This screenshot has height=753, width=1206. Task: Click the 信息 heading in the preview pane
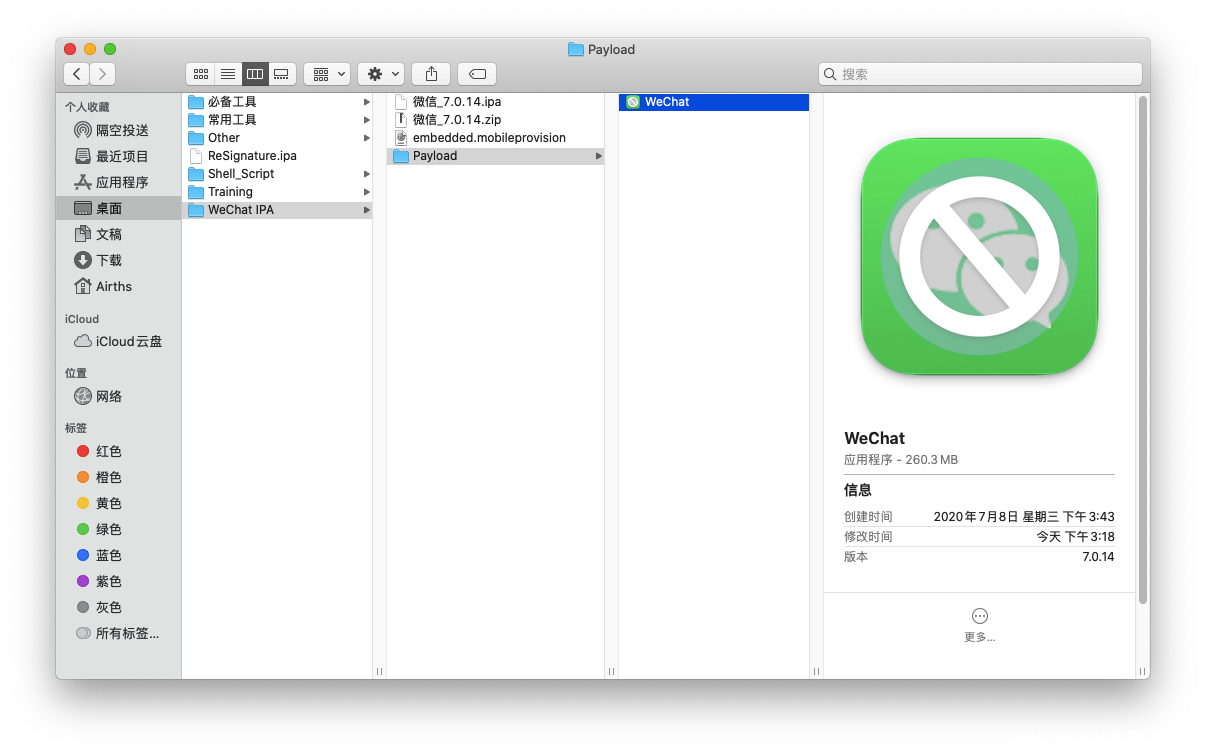click(858, 490)
